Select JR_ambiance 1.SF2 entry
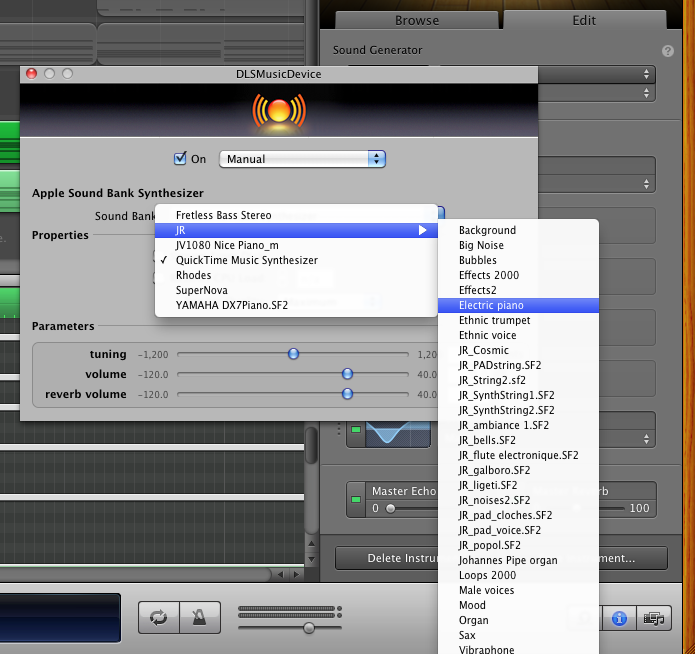Screen dimensions: 695x654 tap(518, 426)
